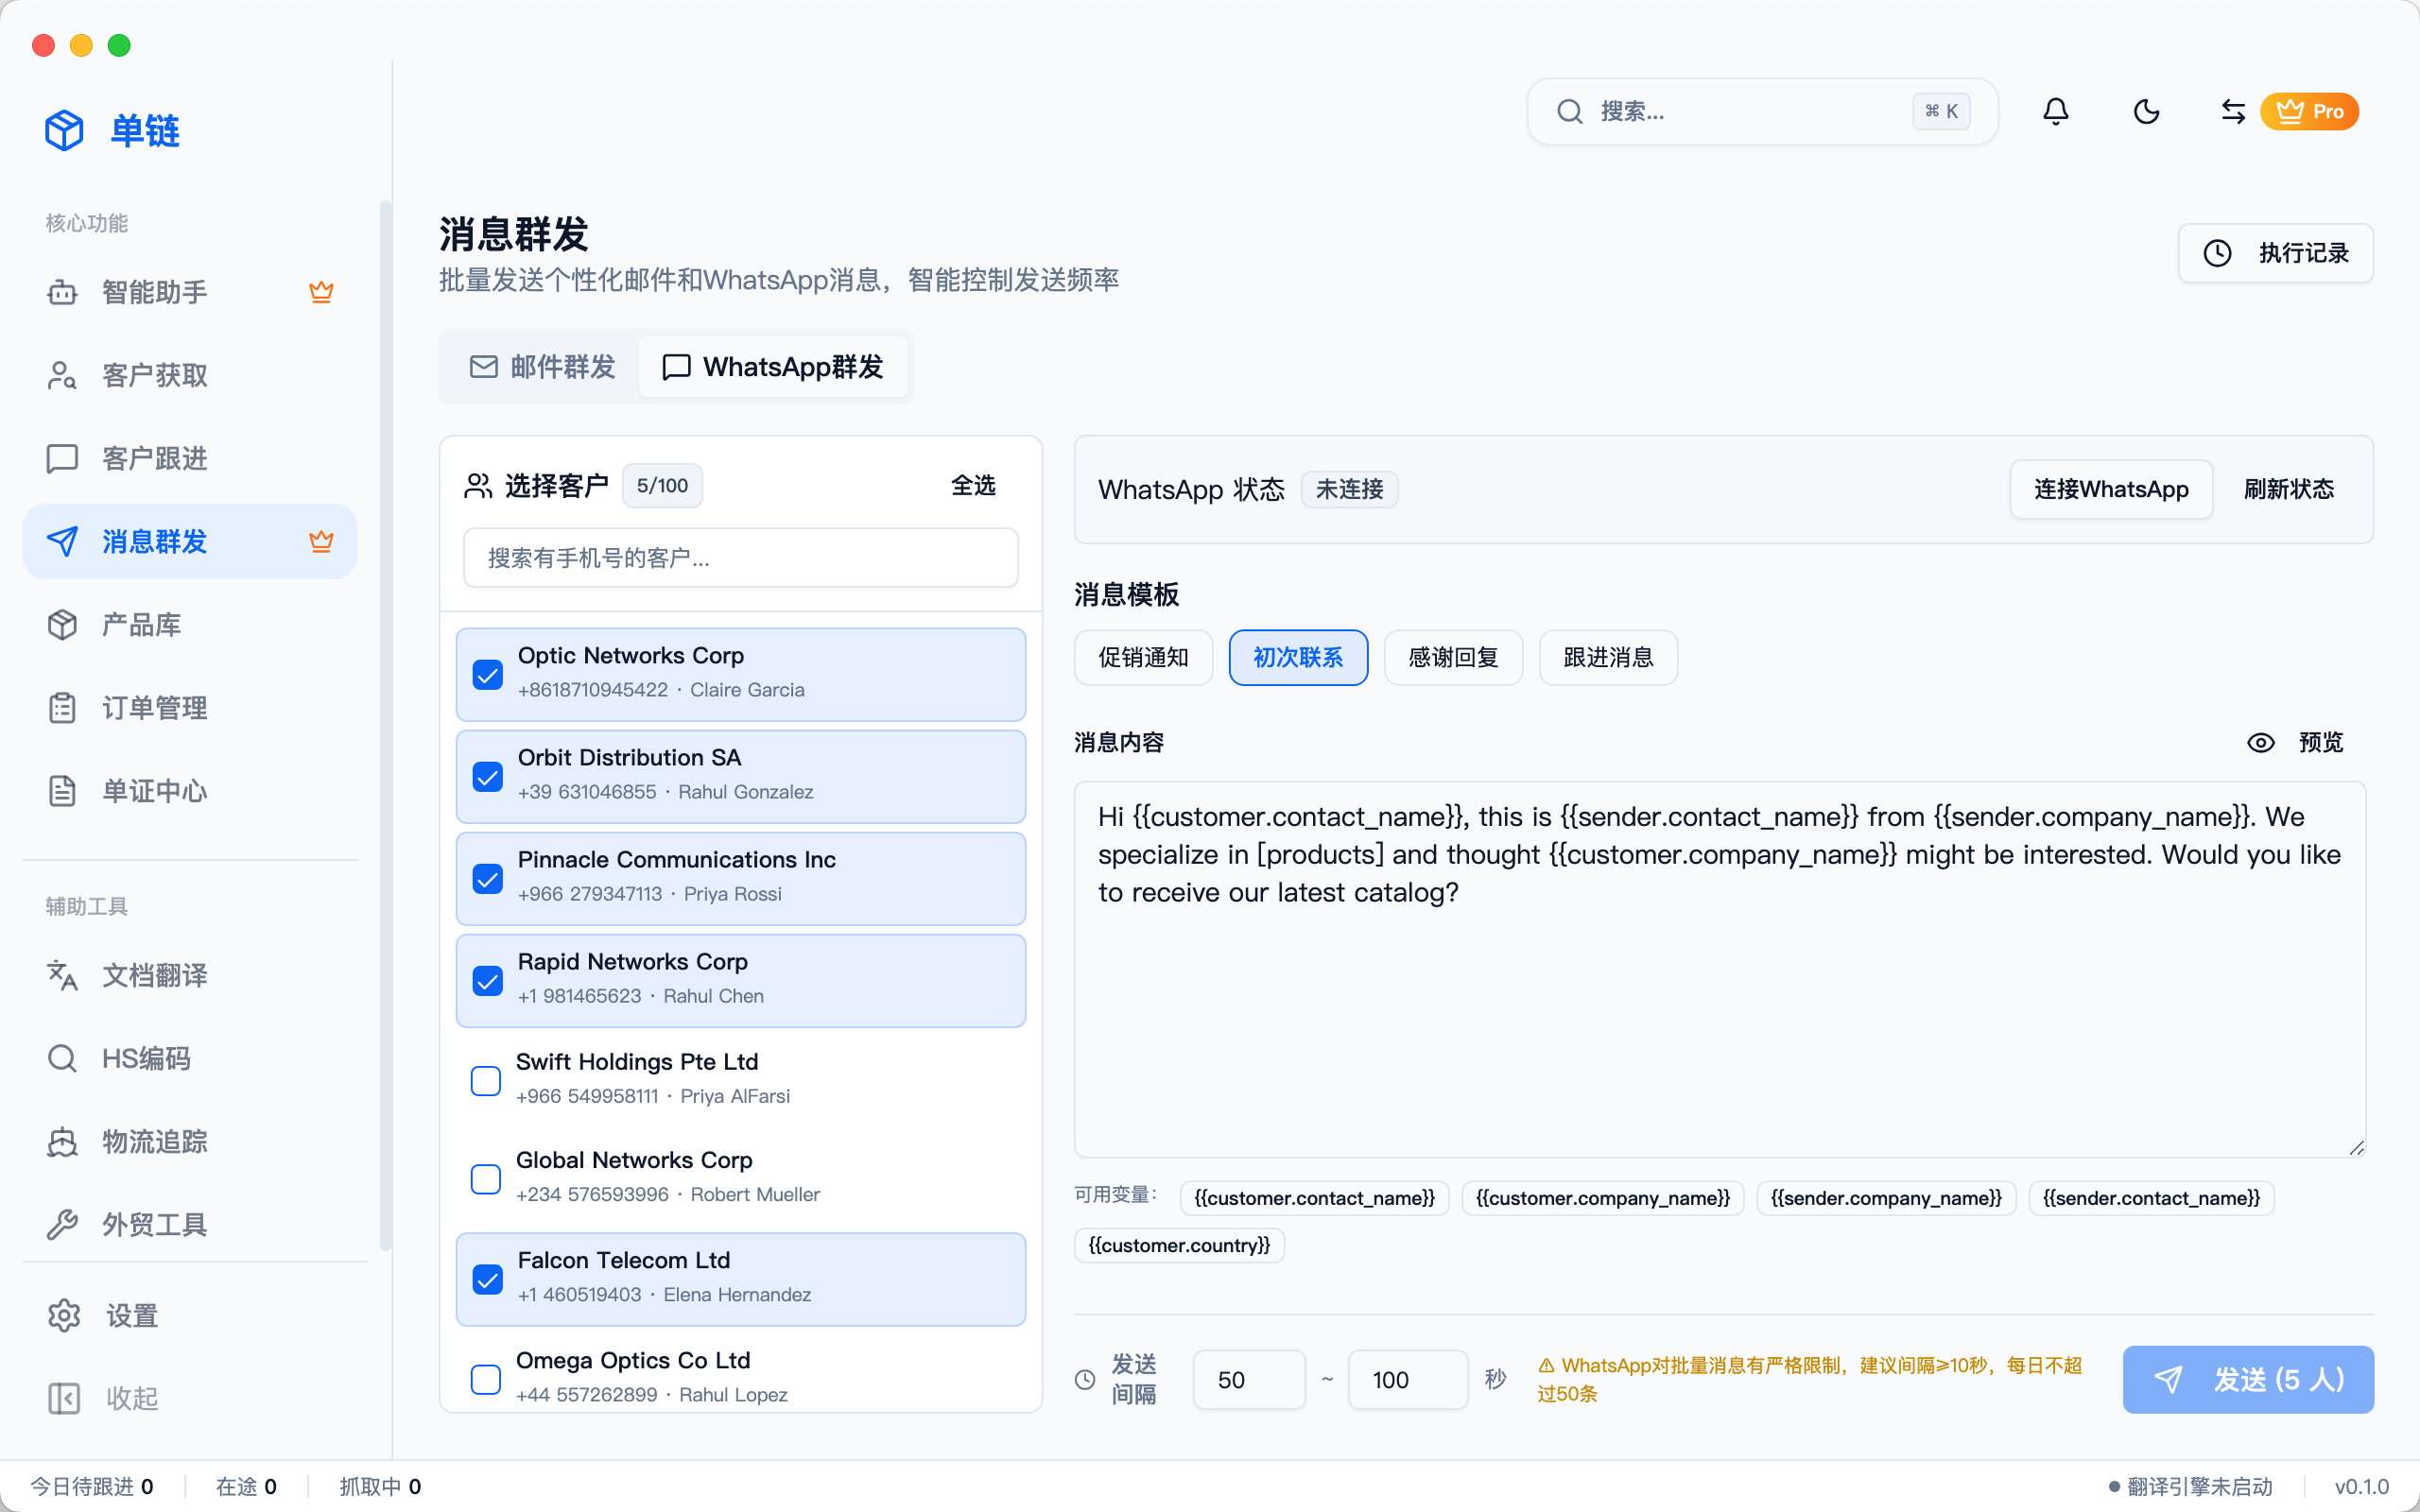The image size is (2420, 1512).
Task: Check Swift Holdings Pte Ltd checkbox
Action: click(x=486, y=1080)
